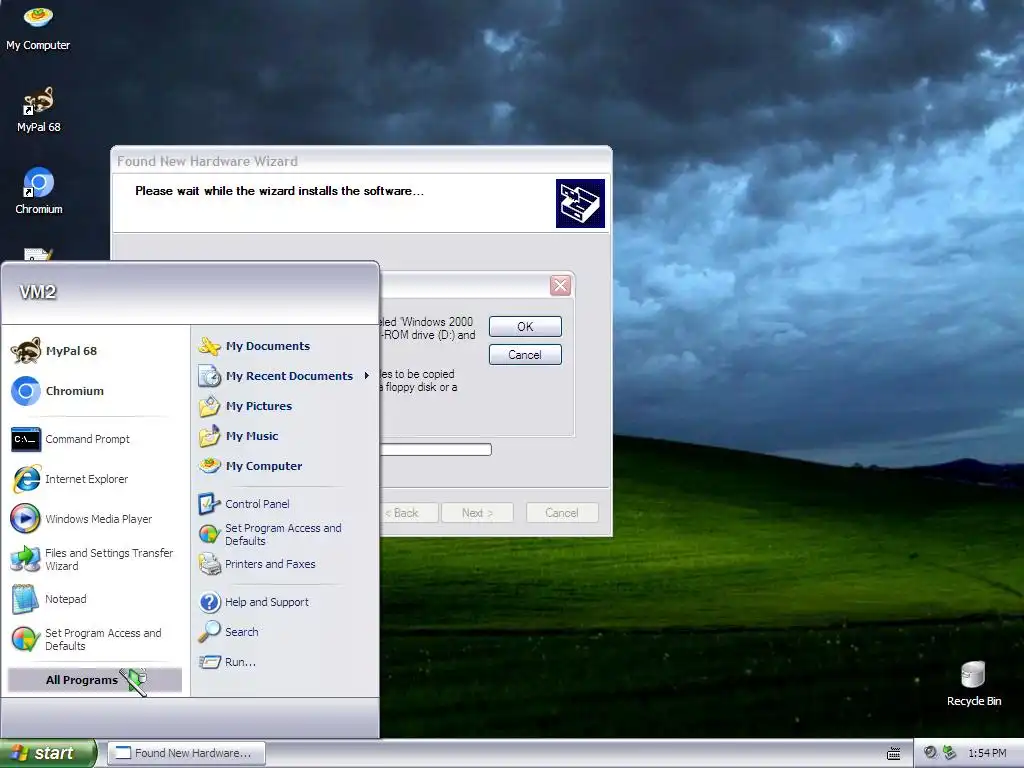Screen dimensions: 1024x768
Task: Click Cancel in the insert disk dialog
Action: [525, 355]
